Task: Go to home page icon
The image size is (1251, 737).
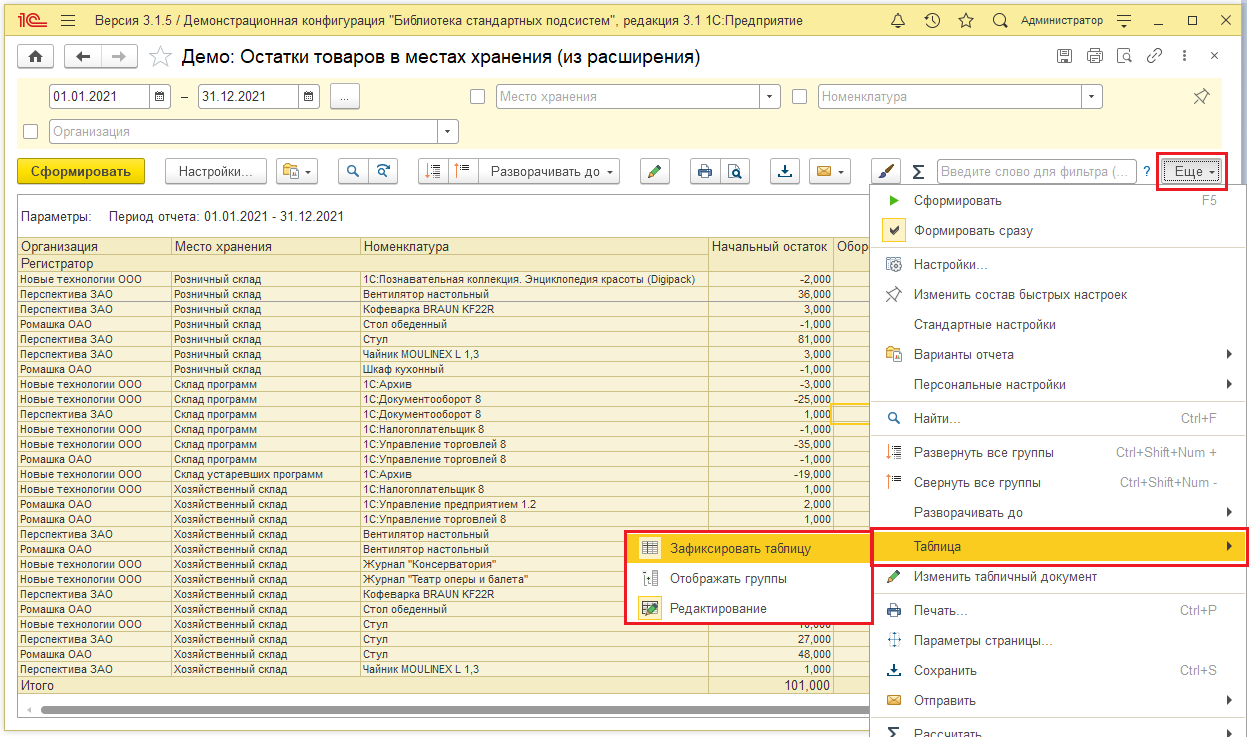Action: (x=36, y=57)
